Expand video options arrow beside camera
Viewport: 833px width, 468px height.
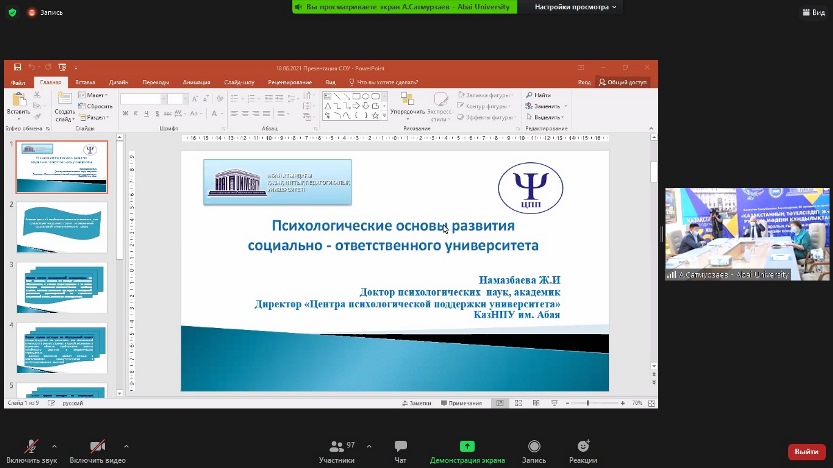[x=126, y=446]
